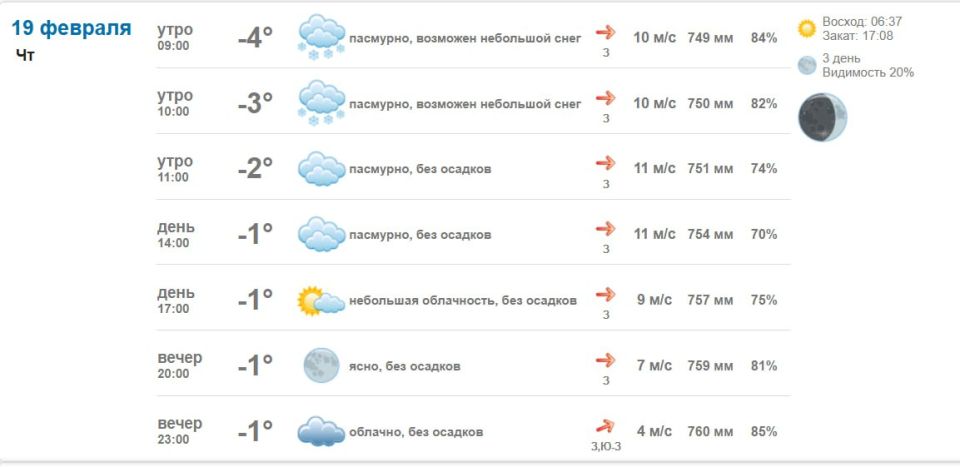The image size is (960, 467).
Task: Click the 85% humidity value
Action: 764,431
